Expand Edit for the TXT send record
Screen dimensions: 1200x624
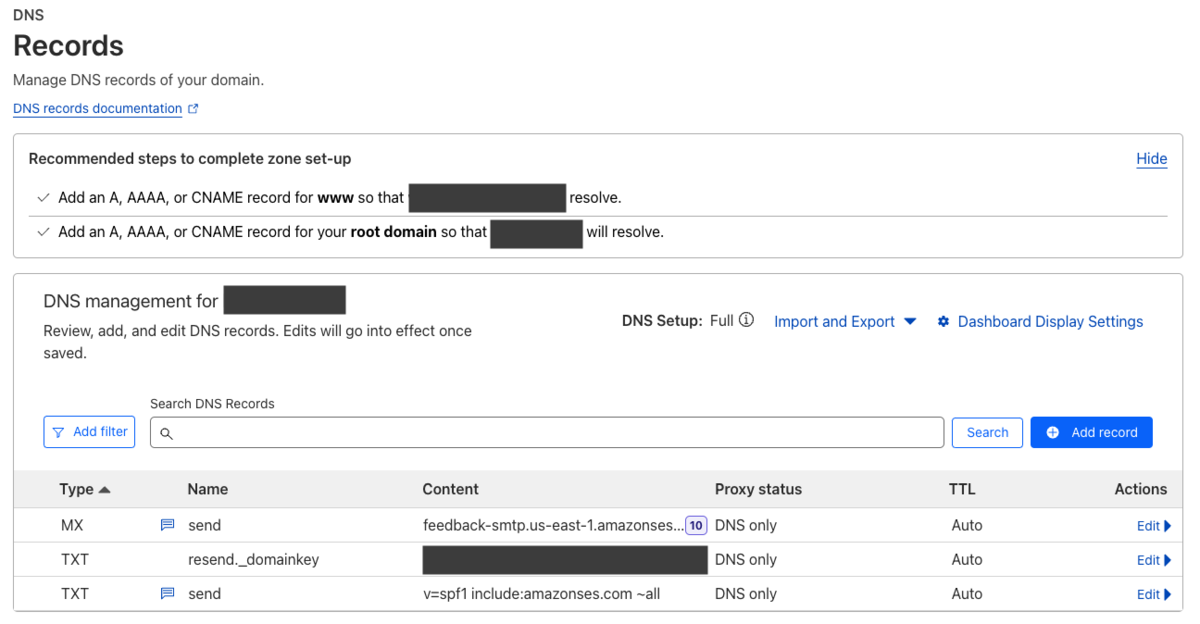pos(1153,594)
